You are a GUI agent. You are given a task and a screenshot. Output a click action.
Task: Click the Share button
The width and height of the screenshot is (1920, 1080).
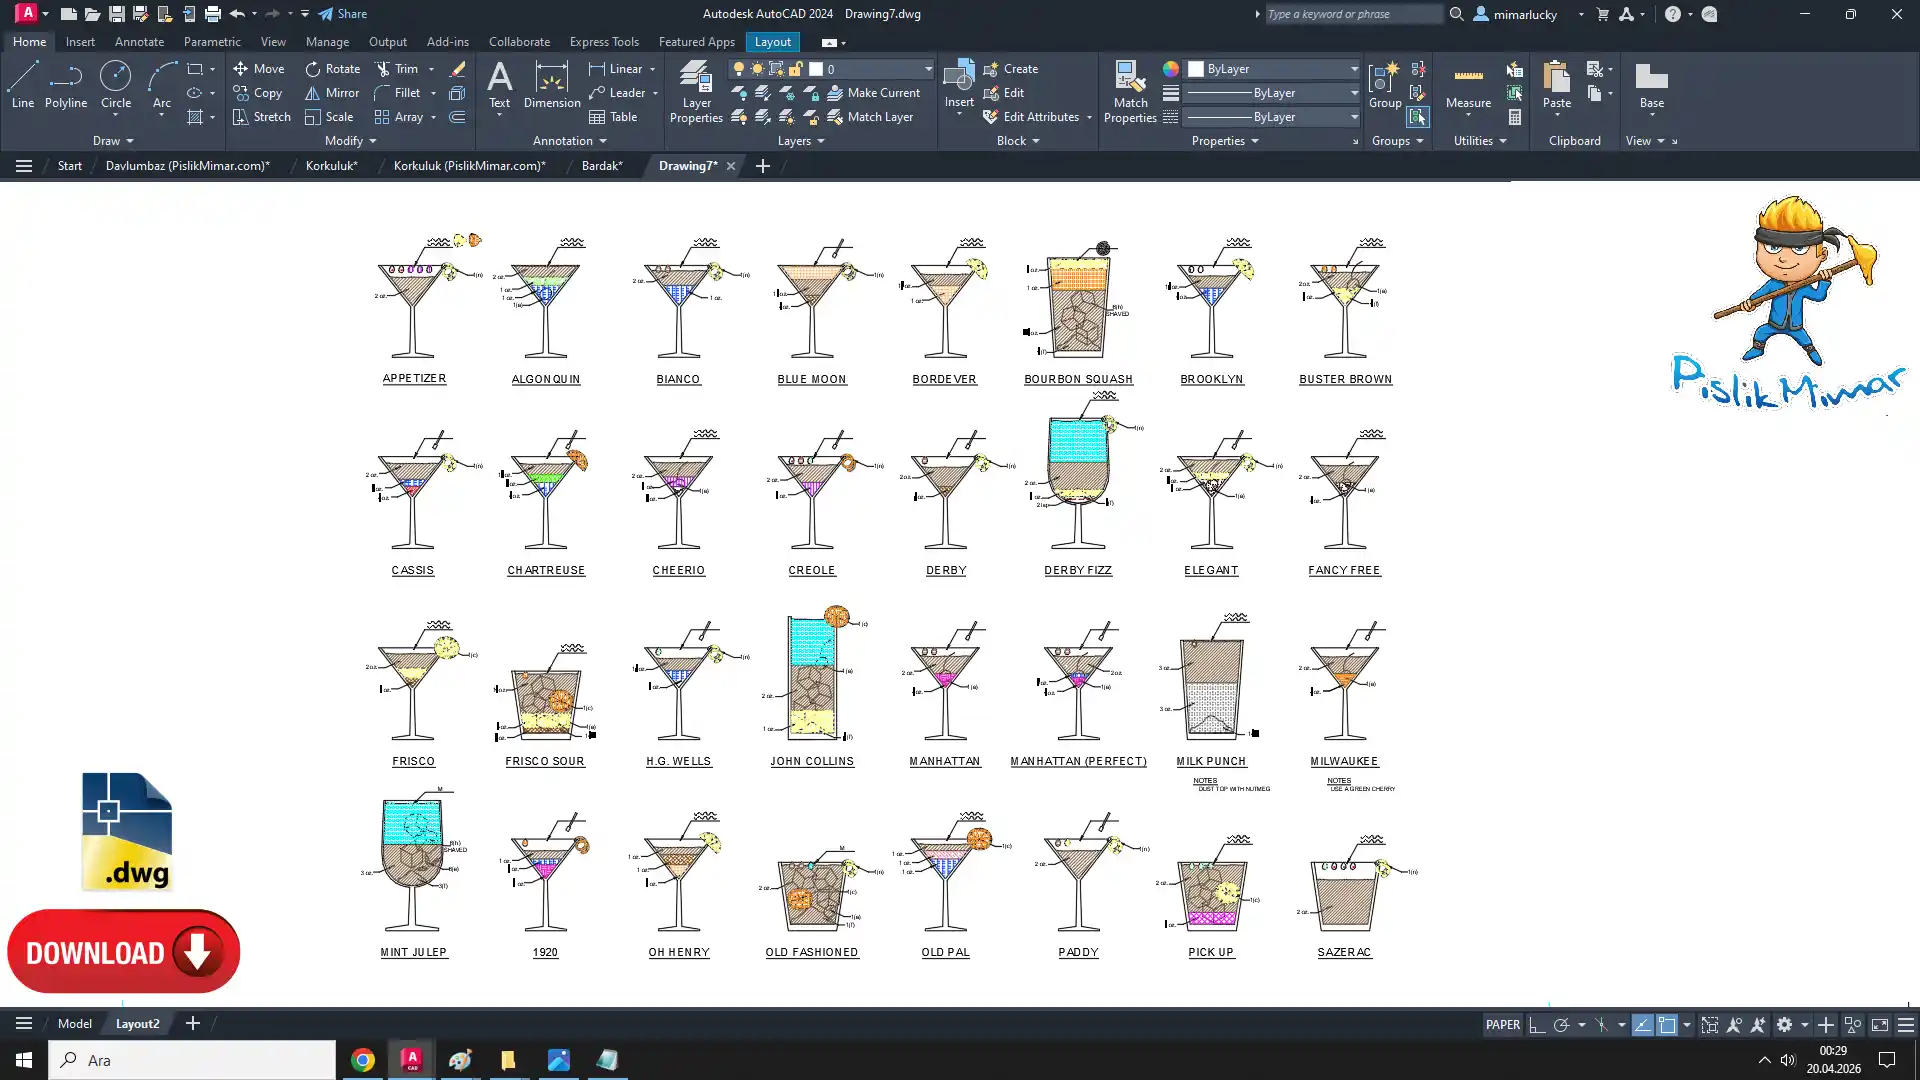pos(343,14)
